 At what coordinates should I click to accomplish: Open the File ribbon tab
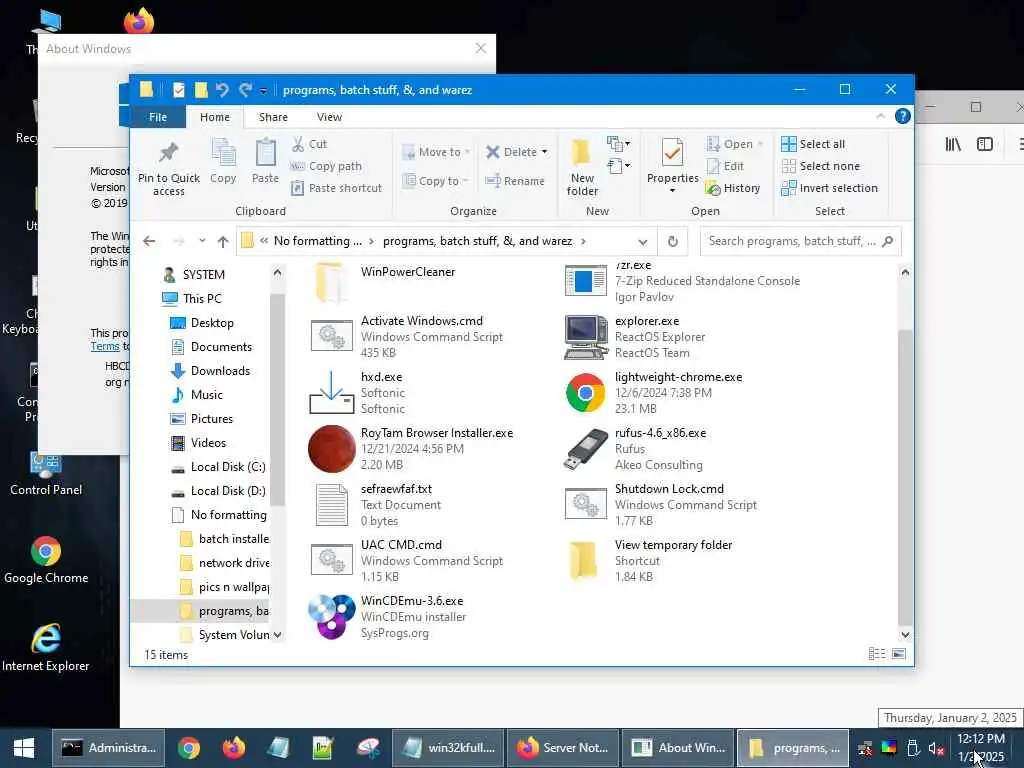point(157,117)
